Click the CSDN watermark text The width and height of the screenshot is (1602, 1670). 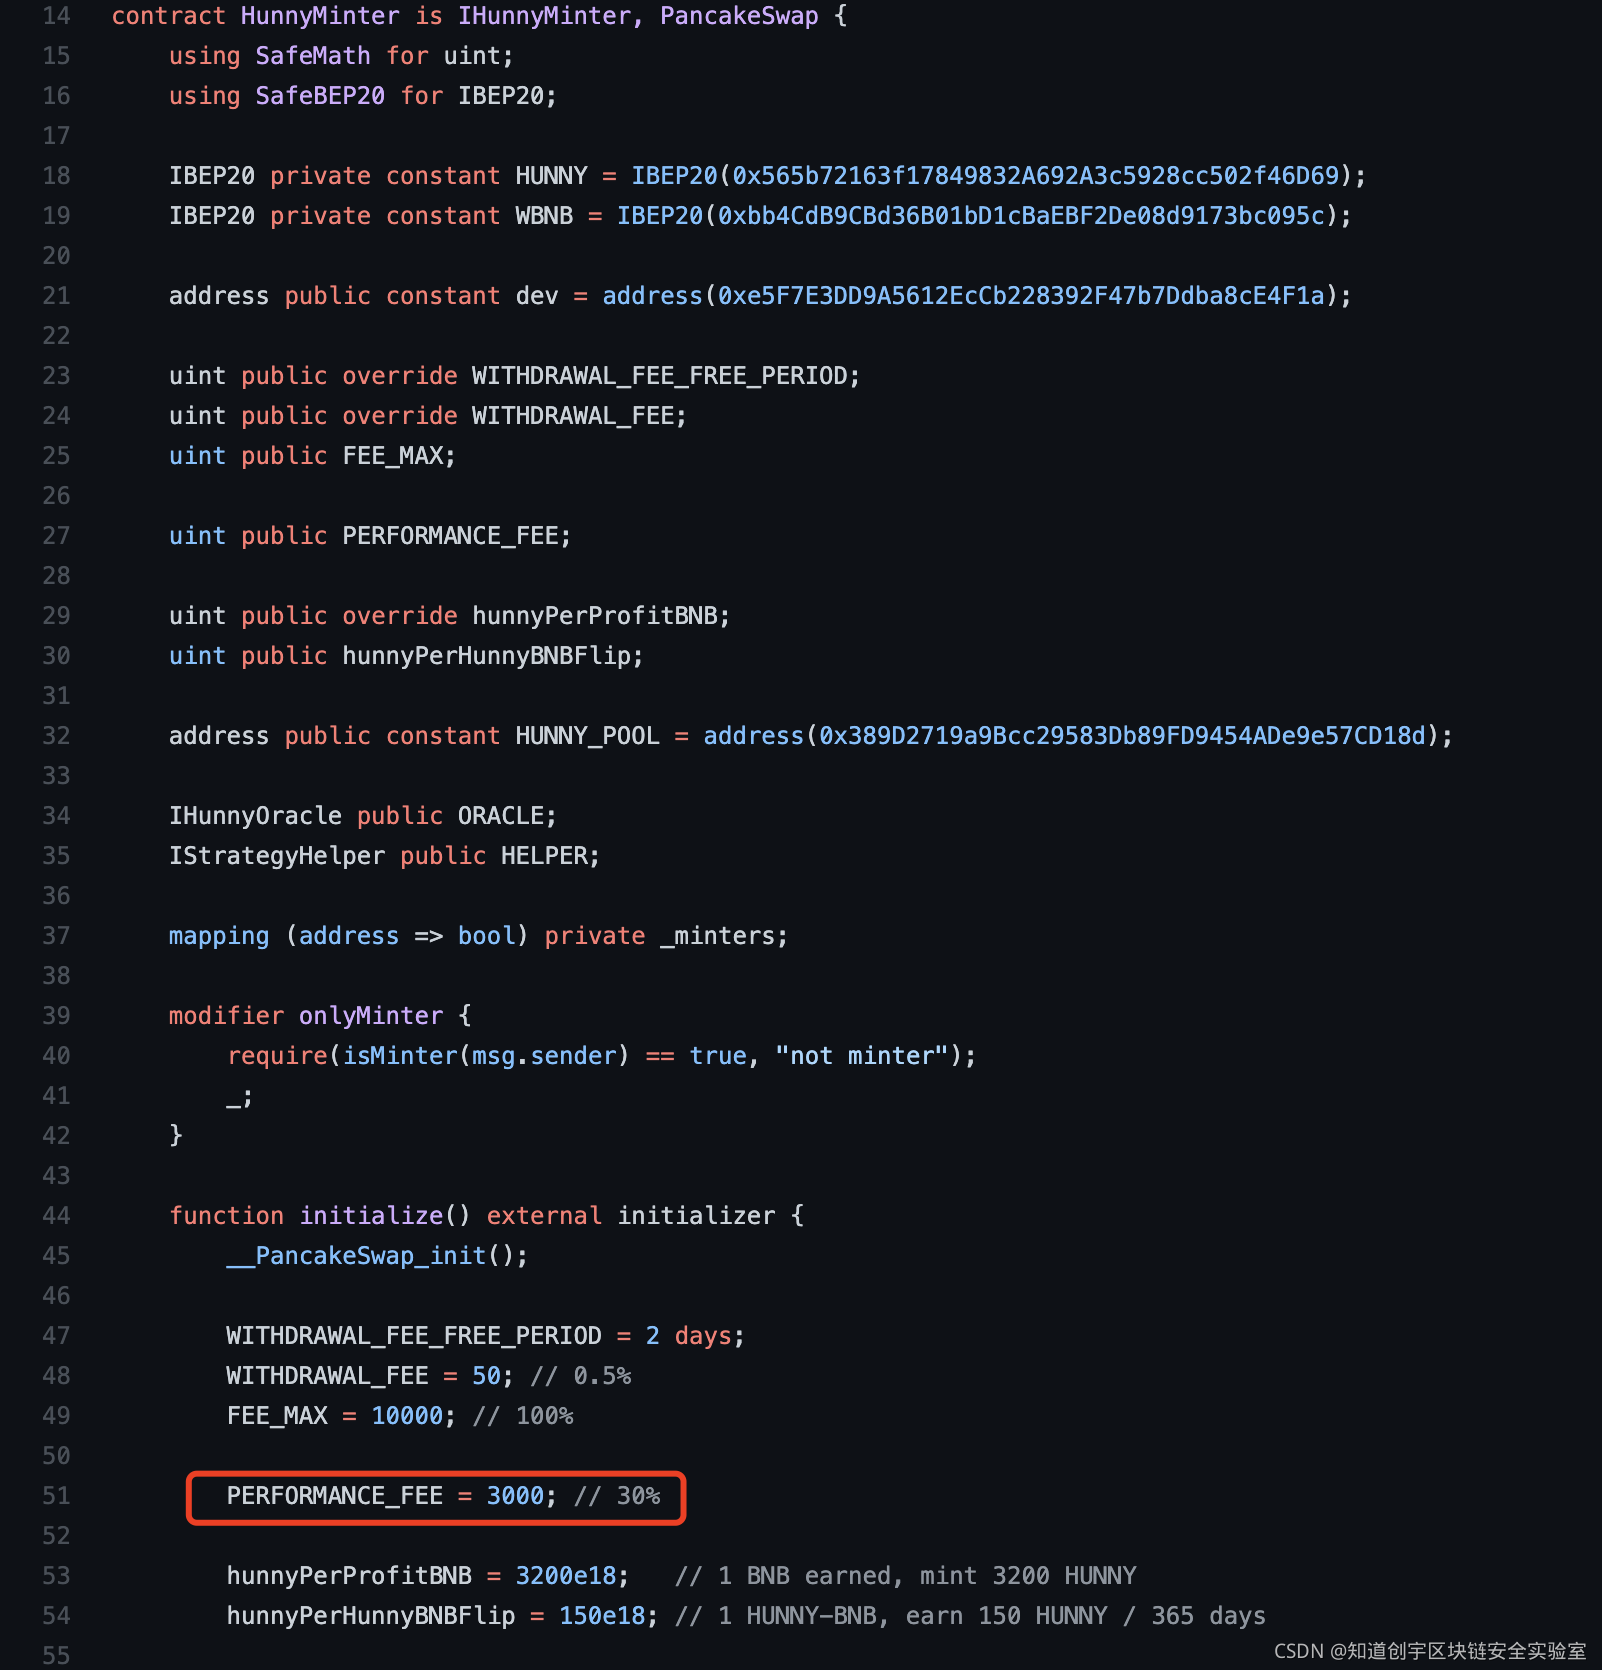[x=1430, y=1651]
